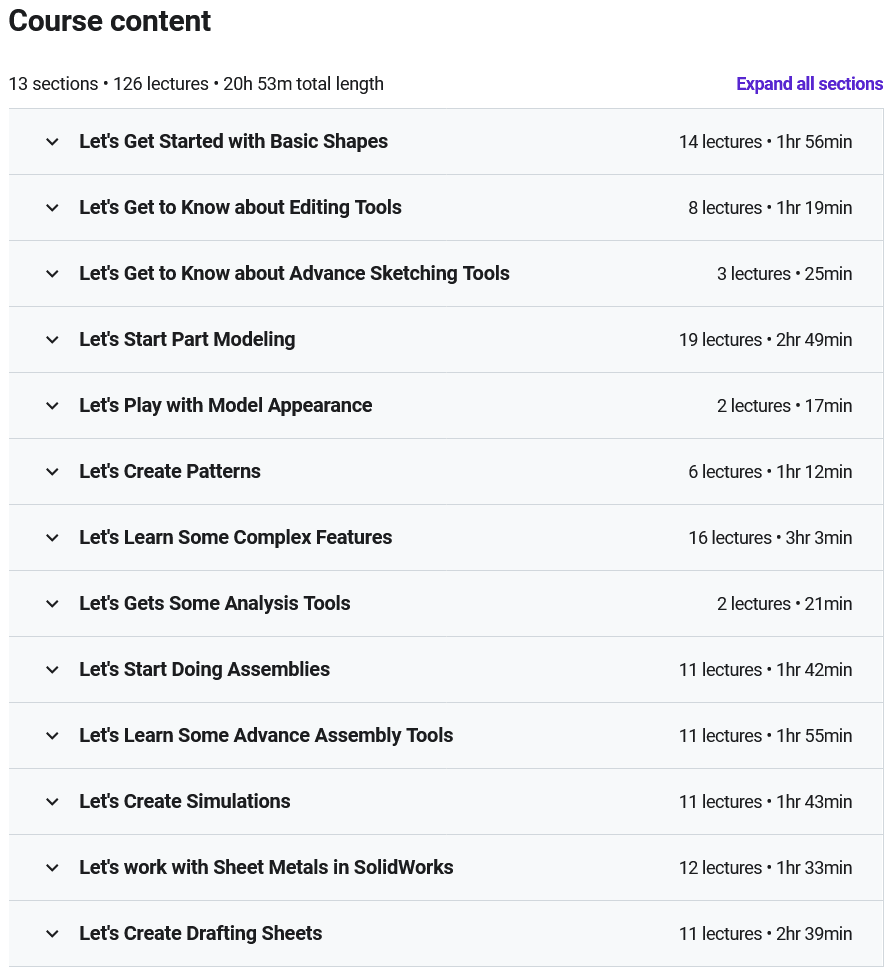This screenshot has width=891, height=975.
Task: Click '14 lectures • 1hr 56min' summary
Action: point(765,142)
